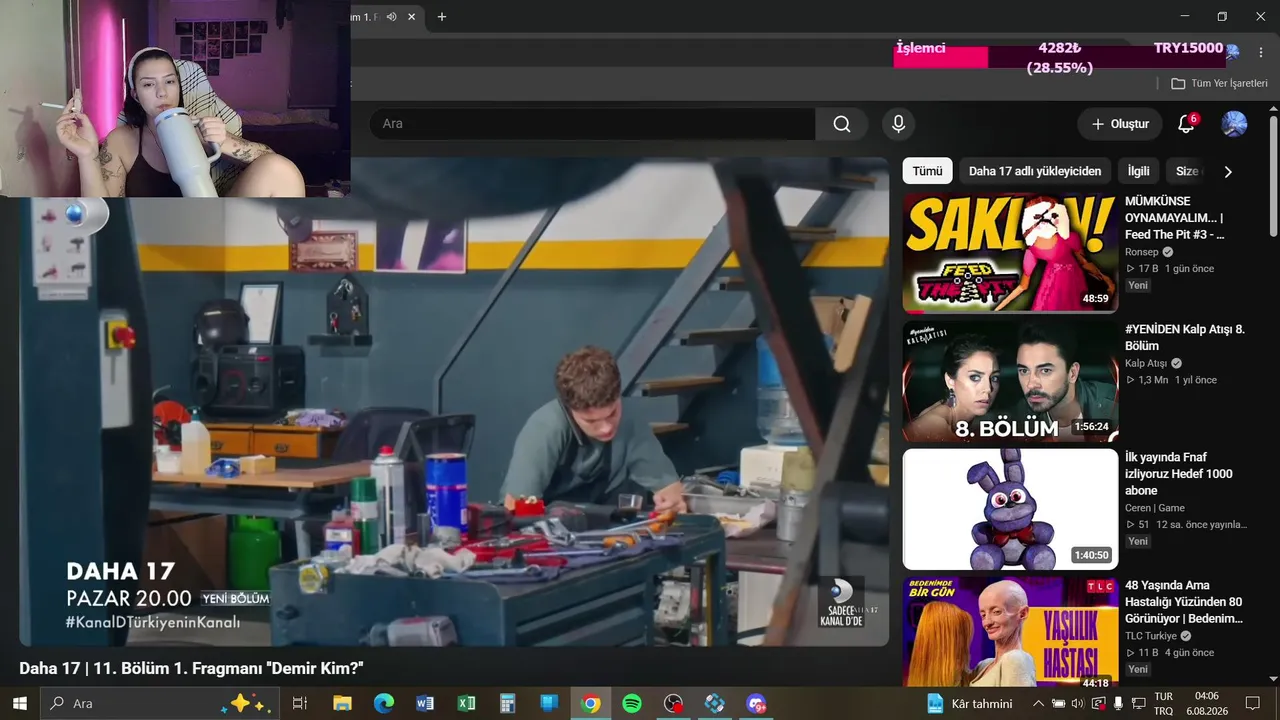Focus the YouTube Ara search field

tap(592, 124)
